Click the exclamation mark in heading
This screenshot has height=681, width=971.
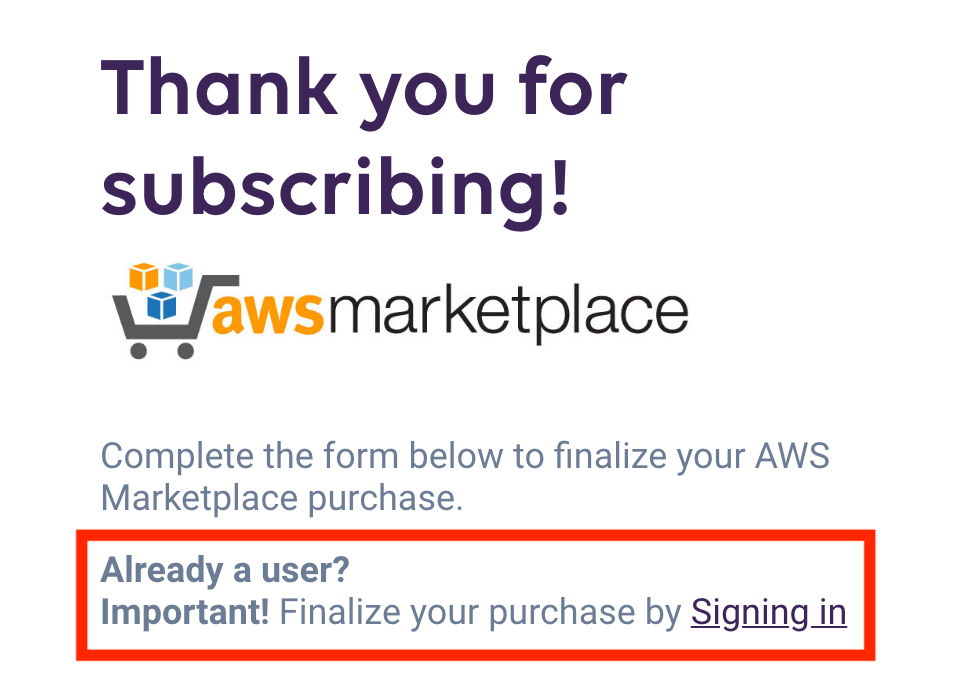(560, 186)
